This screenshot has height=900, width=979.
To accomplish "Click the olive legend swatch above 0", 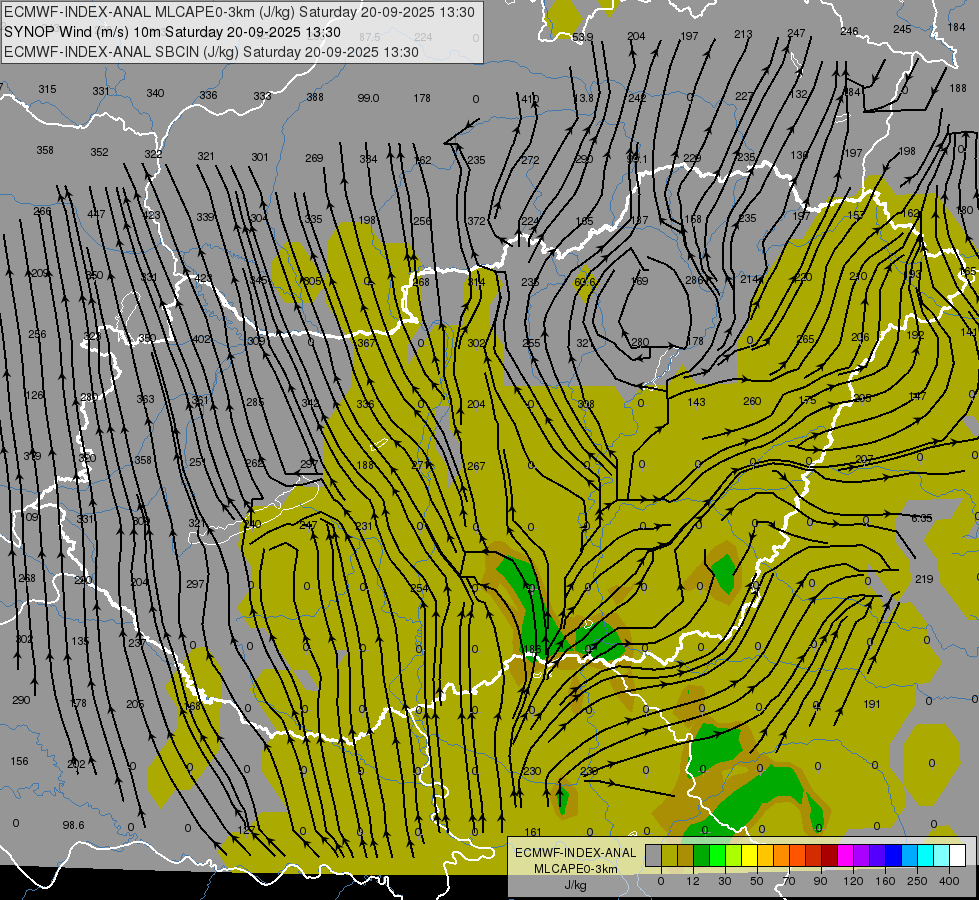I will click(x=669, y=856).
